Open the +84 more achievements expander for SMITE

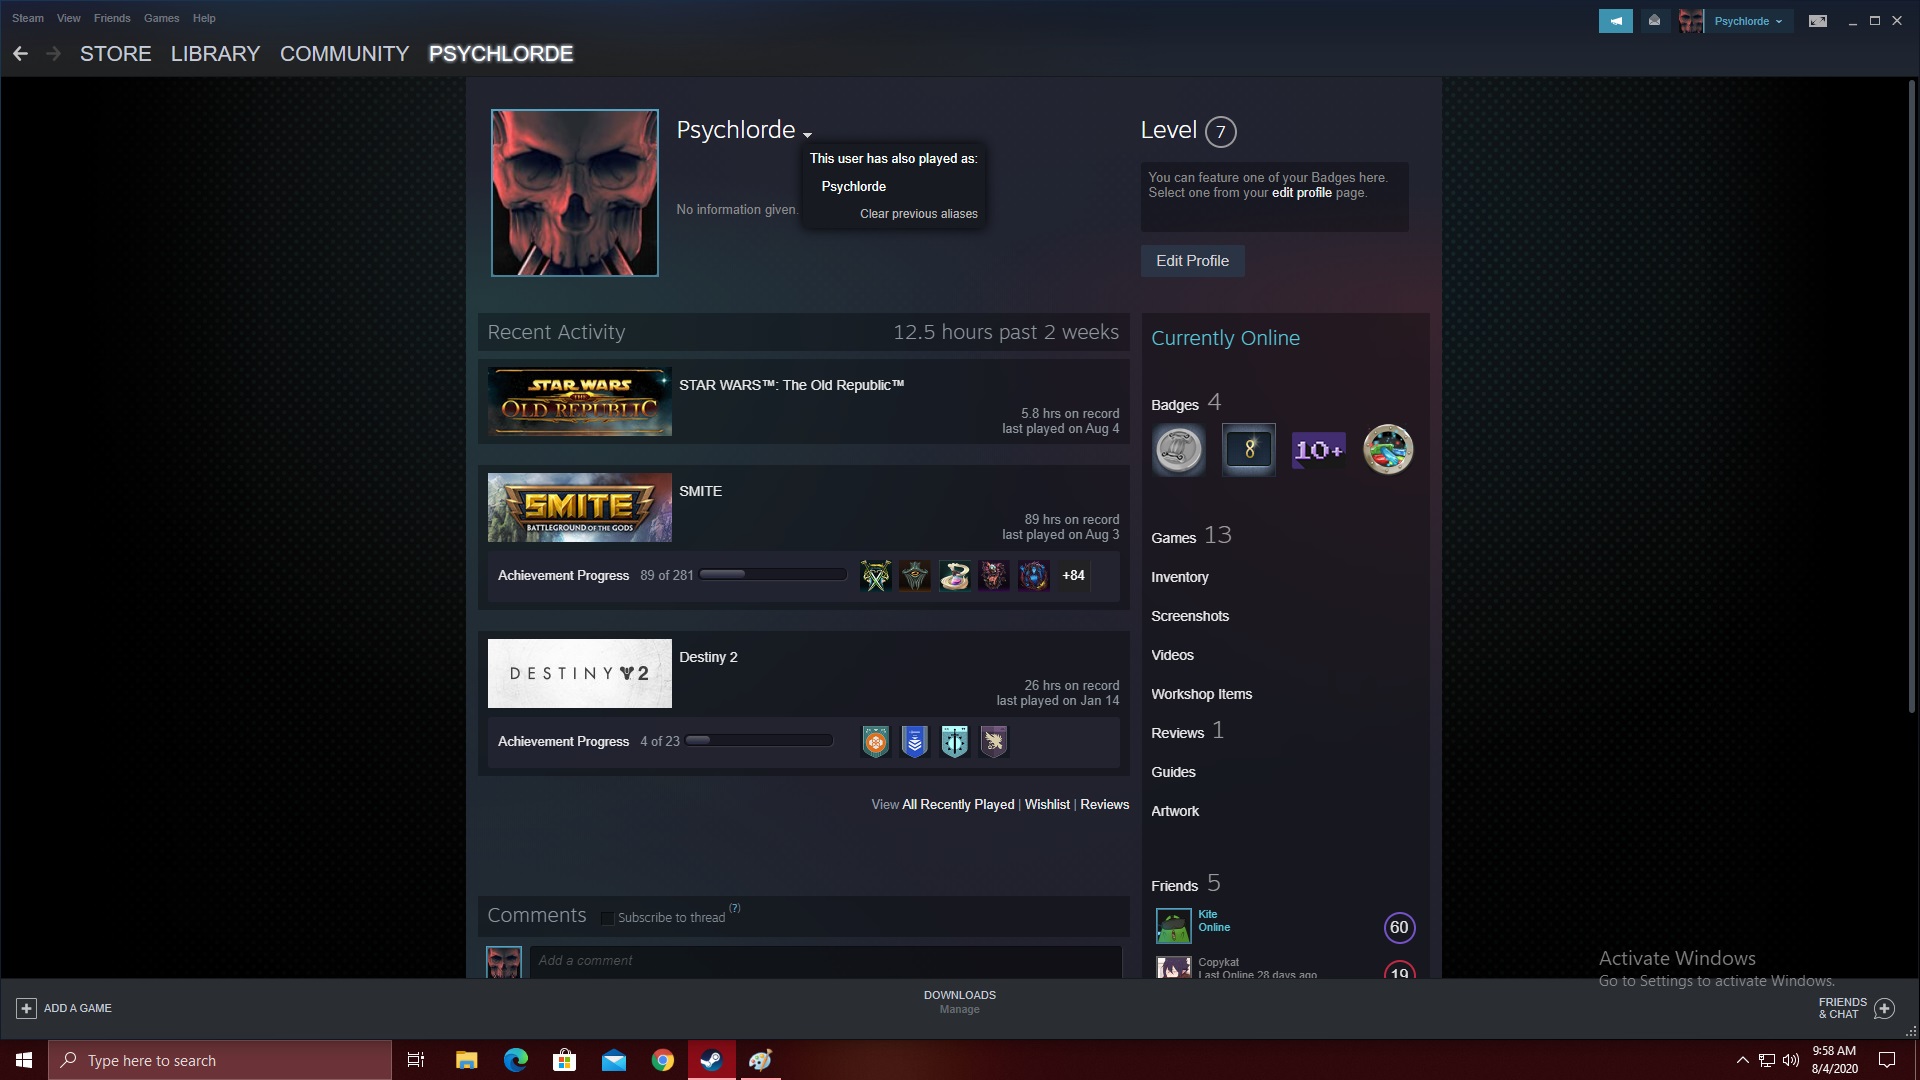[x=1073, y=576]
